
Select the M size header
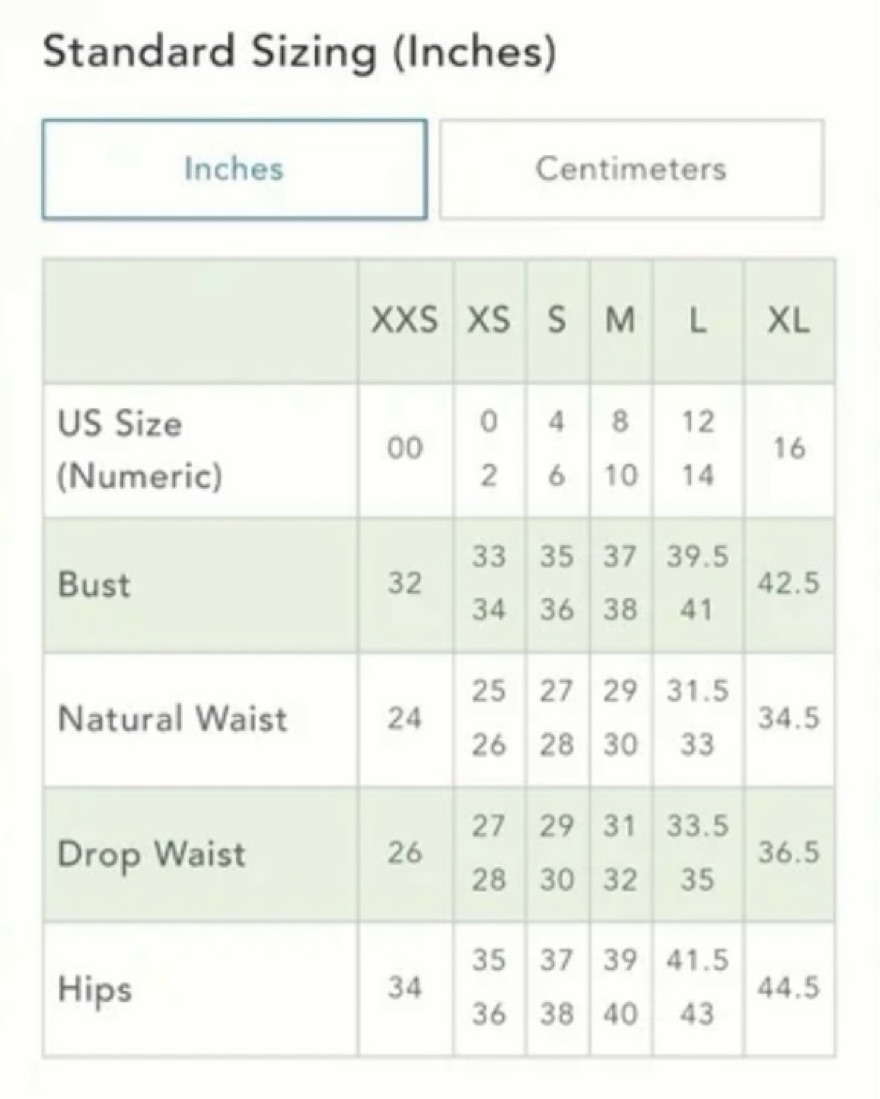click(x=620, y=321)
